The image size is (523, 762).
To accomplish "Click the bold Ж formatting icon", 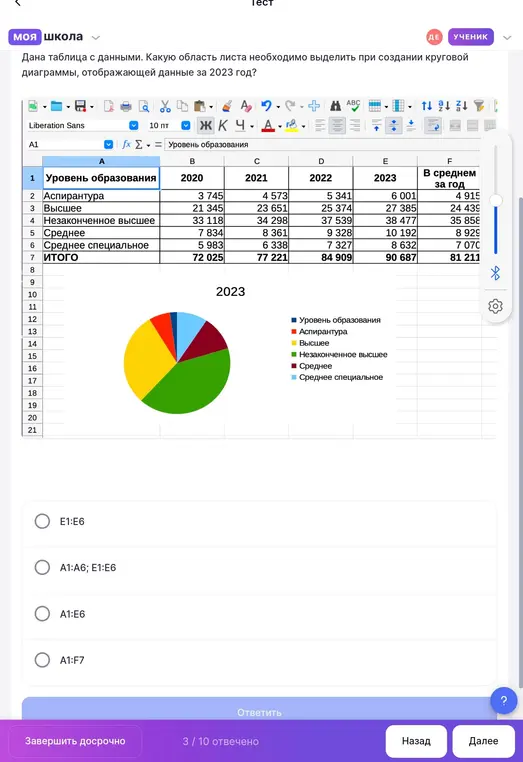I will 206,125.
